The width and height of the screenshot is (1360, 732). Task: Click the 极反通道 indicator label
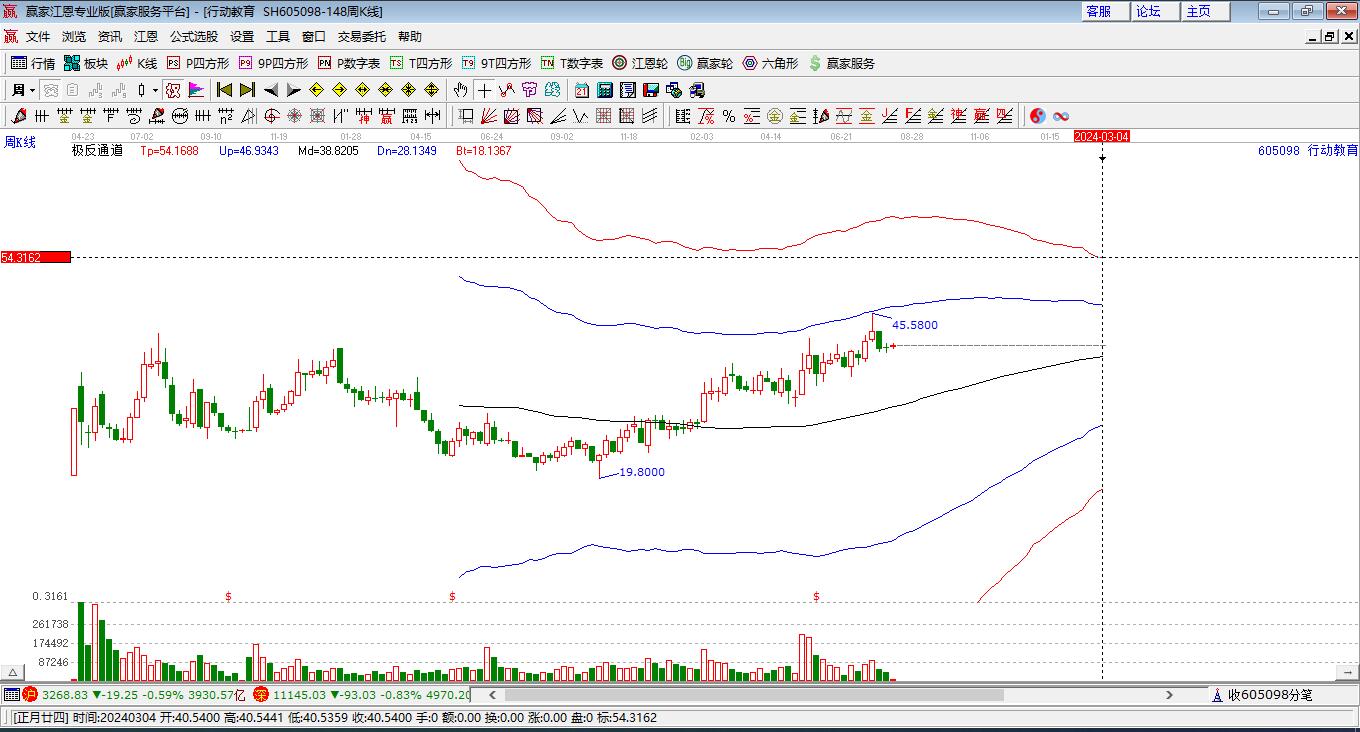click(x=97, y=151)
